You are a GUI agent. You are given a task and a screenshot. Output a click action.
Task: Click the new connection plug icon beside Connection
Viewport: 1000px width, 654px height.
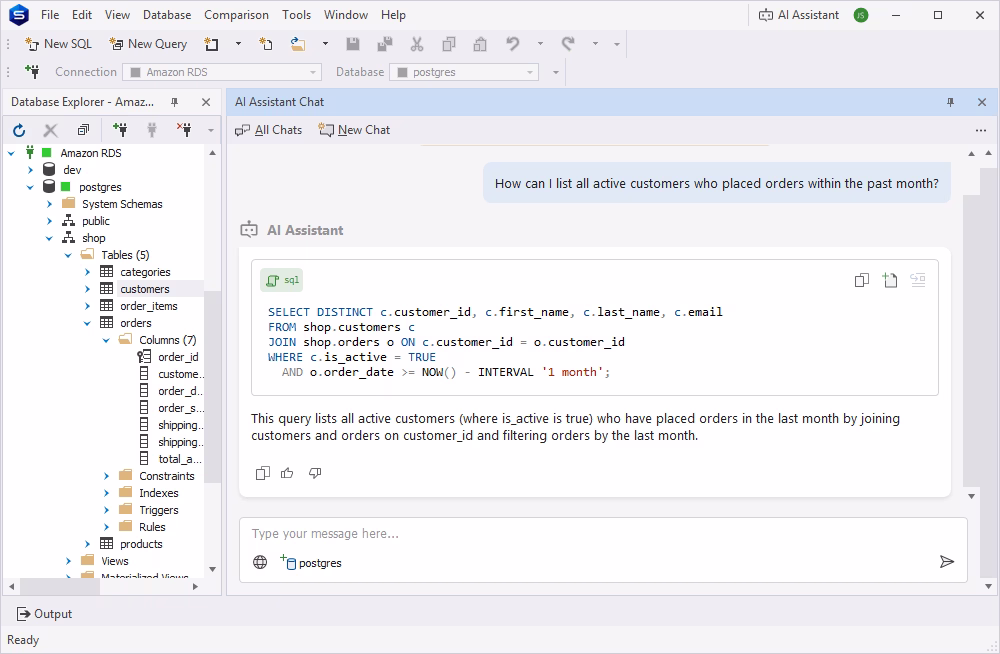pyautogui.click(x=32, y=72)
